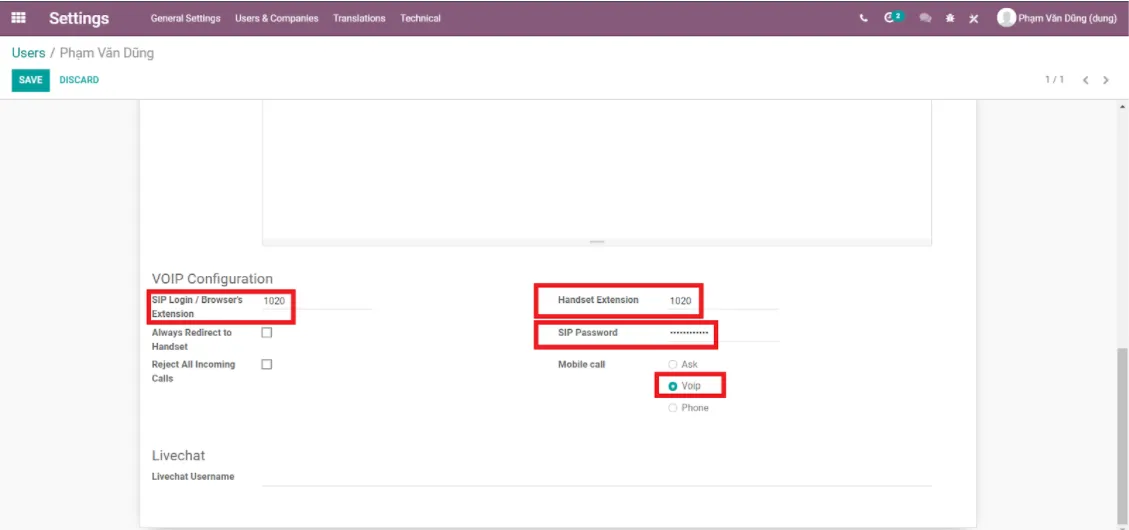Save the user record

(x=30, y=80)
